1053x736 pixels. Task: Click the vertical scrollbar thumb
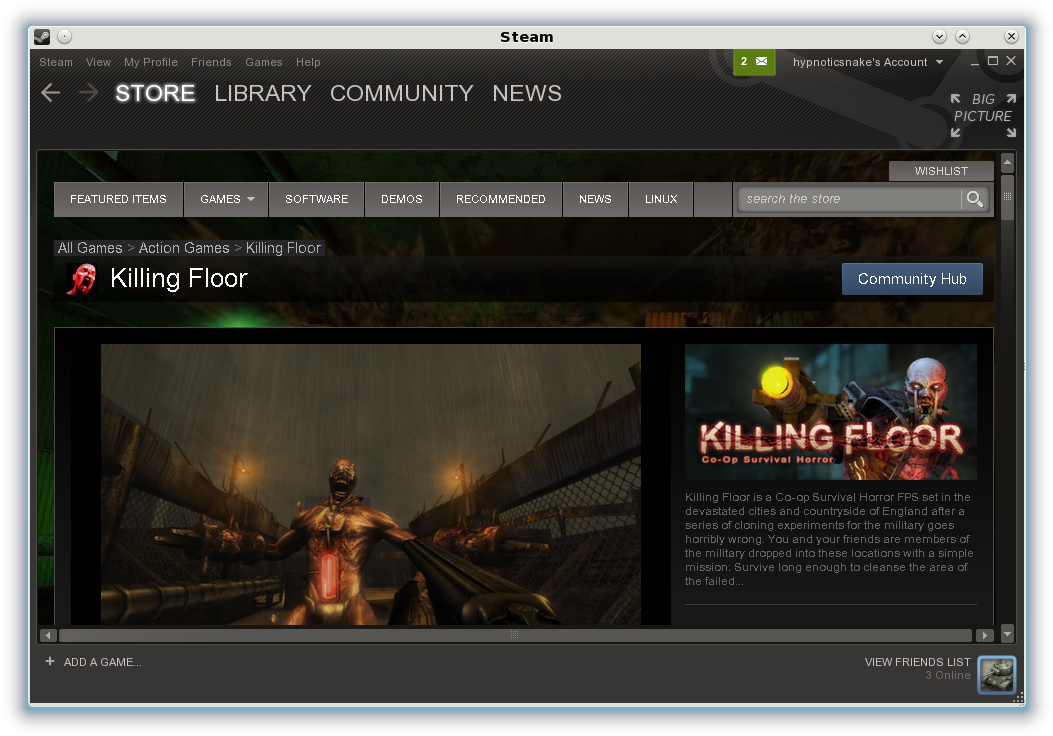click(x=1007, y=197)
